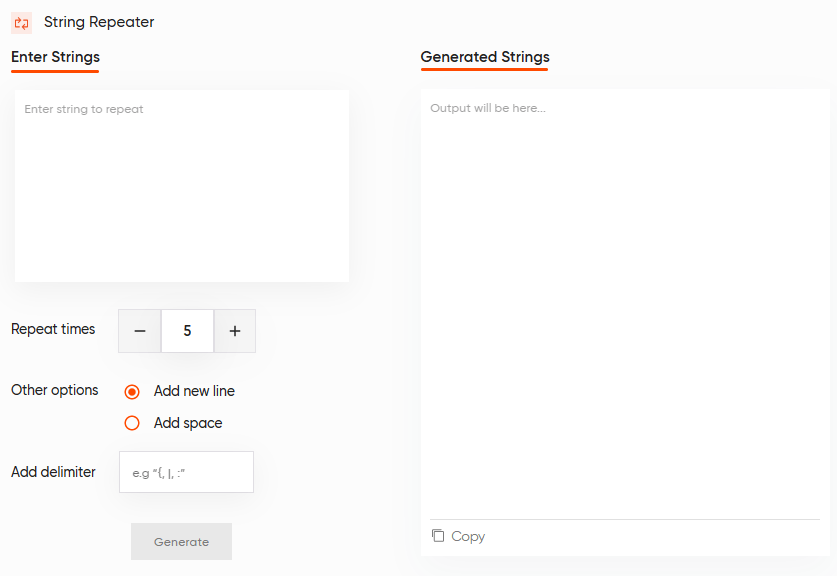The width and height of the screenshot is (837, 576).
Task: Click the String Repeater title text
Action: pyautogui.click(x=98, y=22)
